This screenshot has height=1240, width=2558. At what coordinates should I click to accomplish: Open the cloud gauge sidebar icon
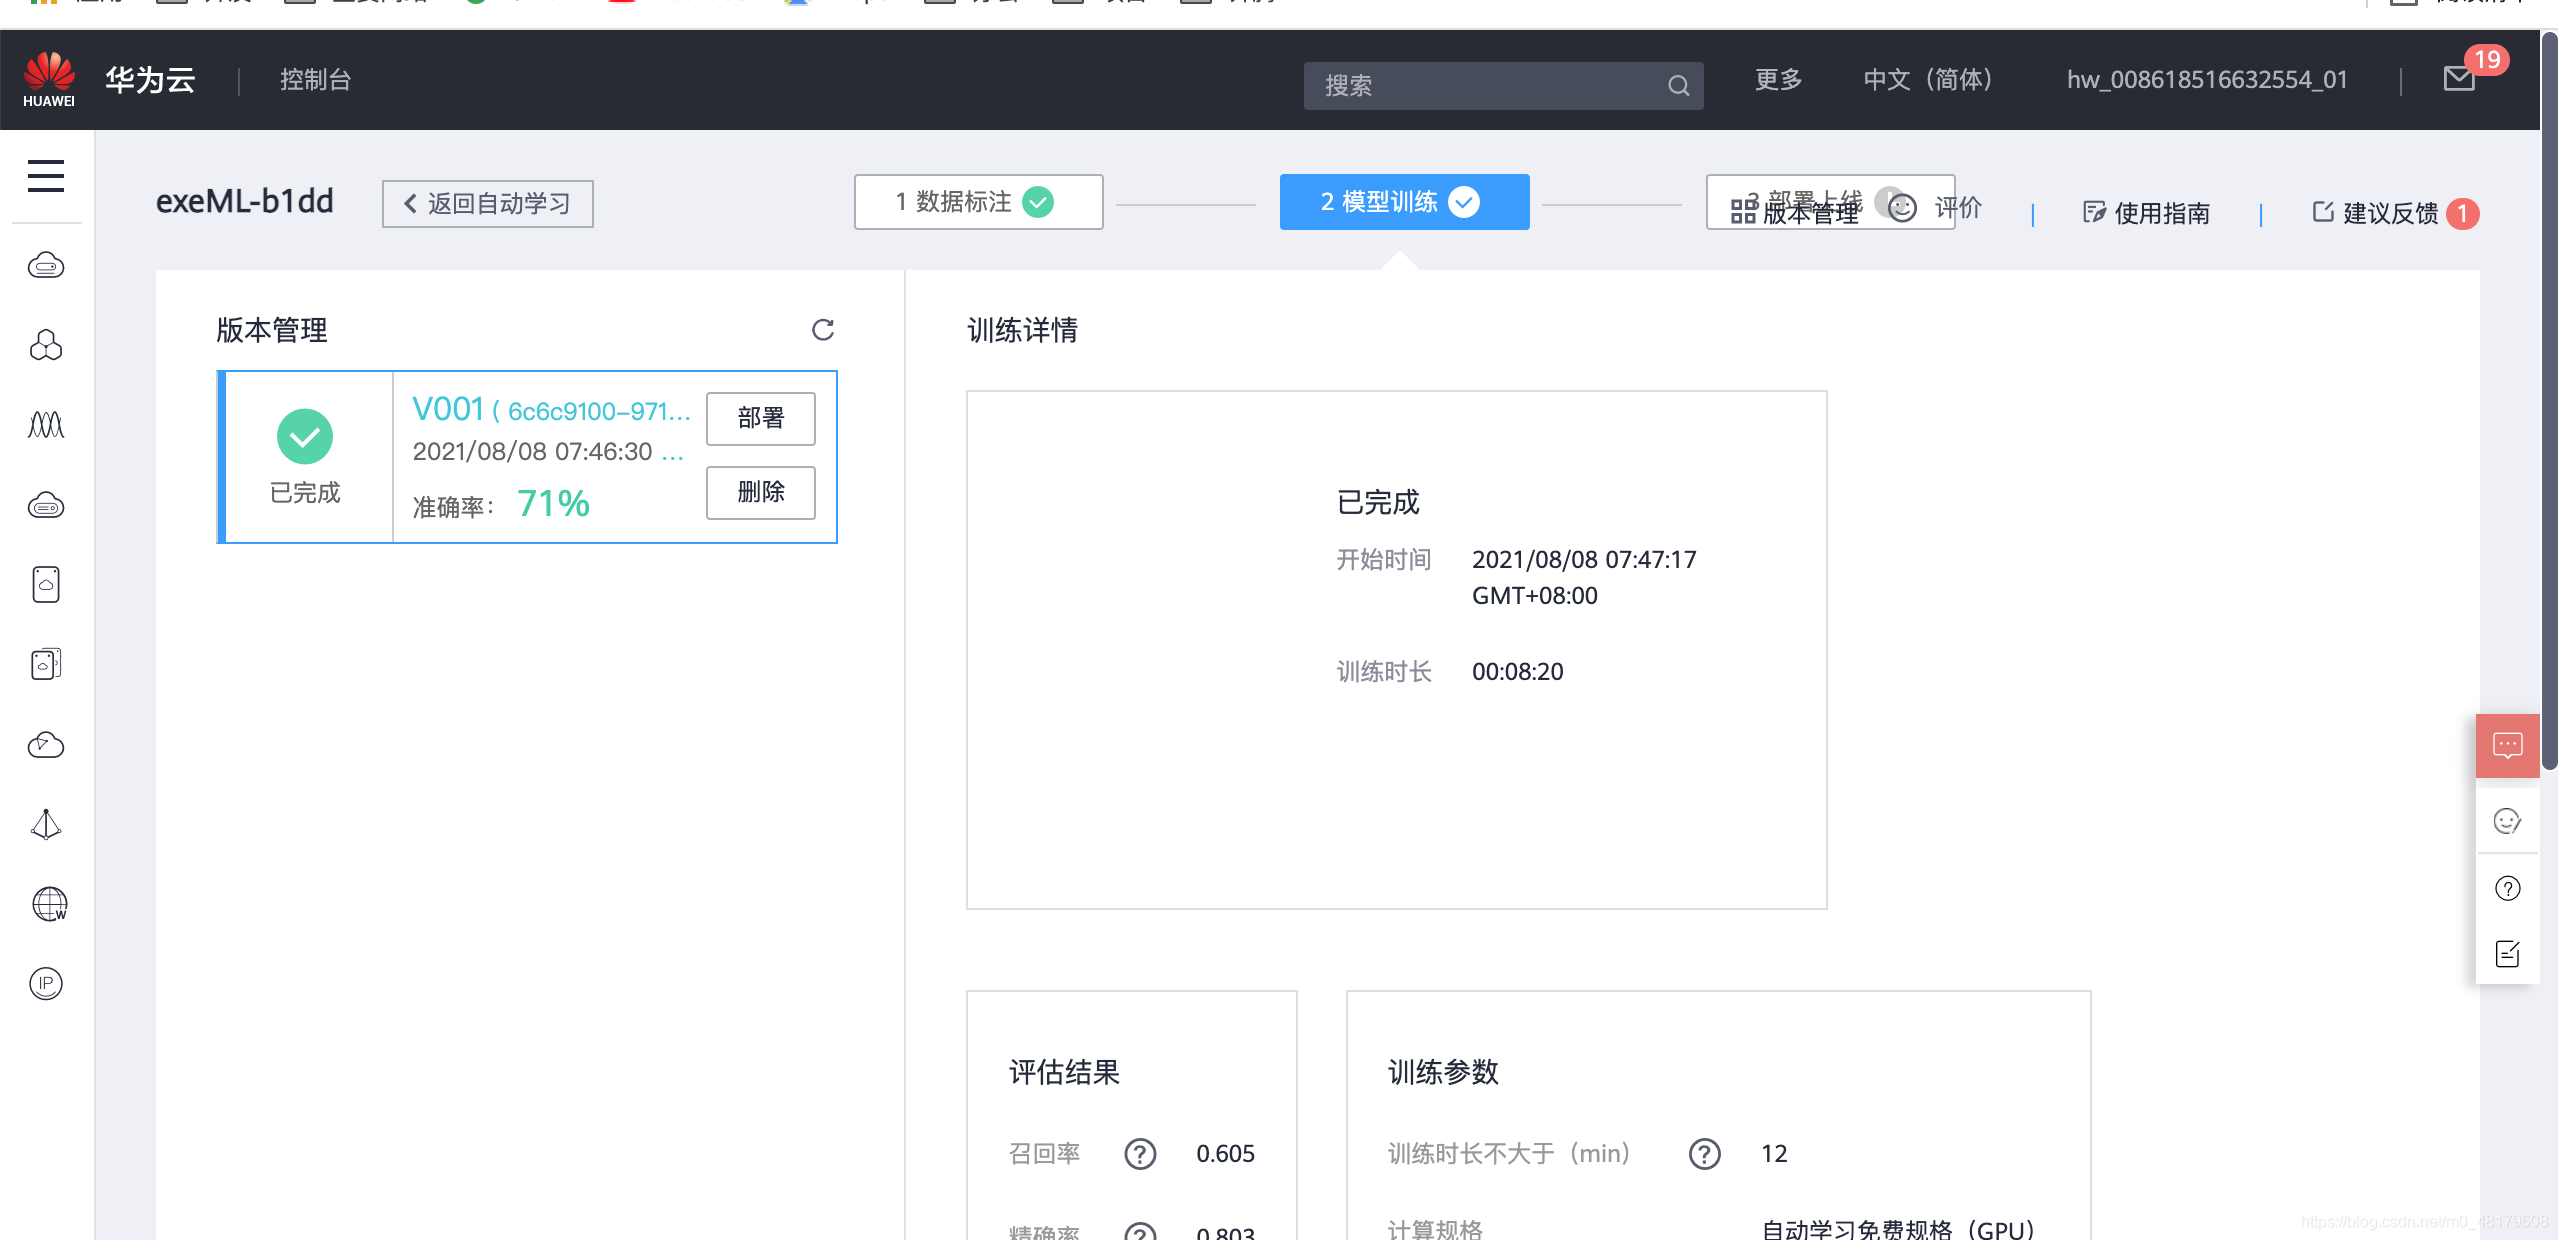point(46,745)
